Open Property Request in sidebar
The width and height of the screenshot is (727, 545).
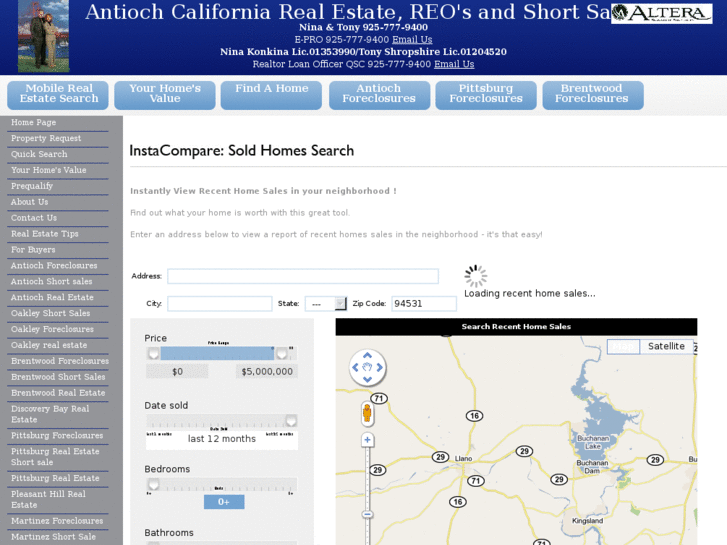point(46,138)
